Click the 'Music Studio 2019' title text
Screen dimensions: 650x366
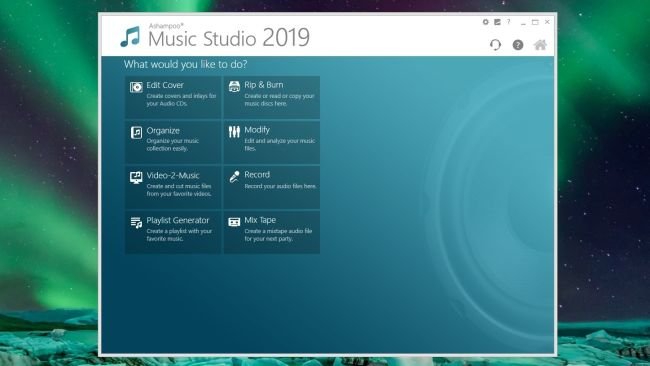click(229, 38)
